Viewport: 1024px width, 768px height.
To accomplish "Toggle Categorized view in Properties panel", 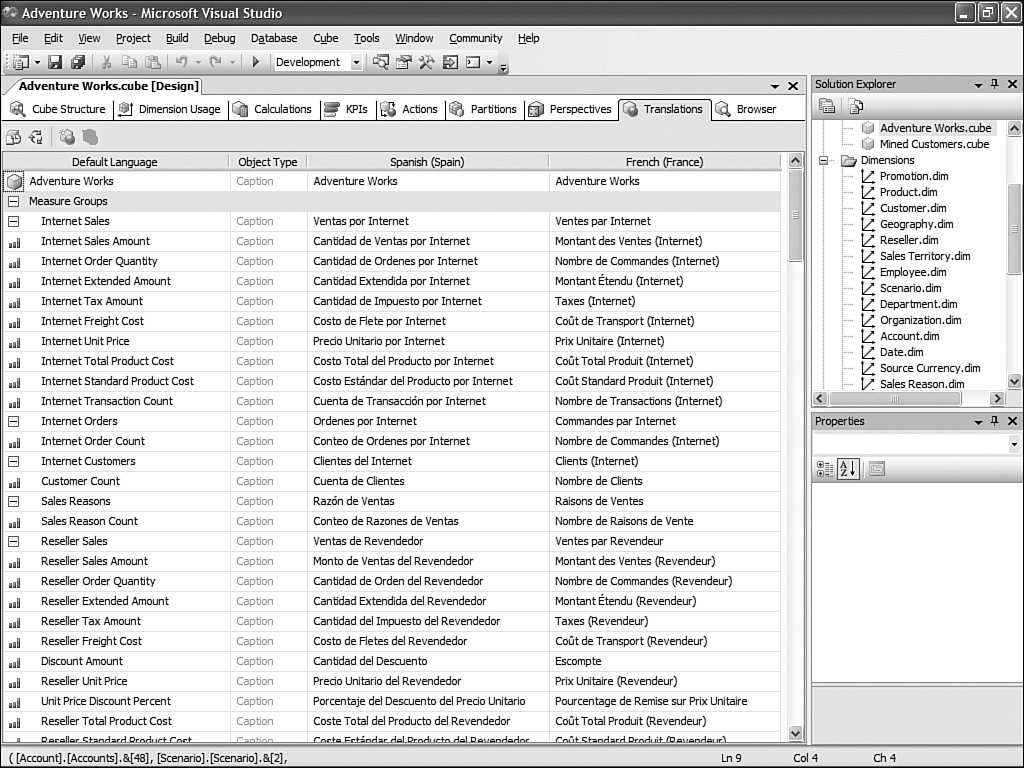I will click(825, 469).
